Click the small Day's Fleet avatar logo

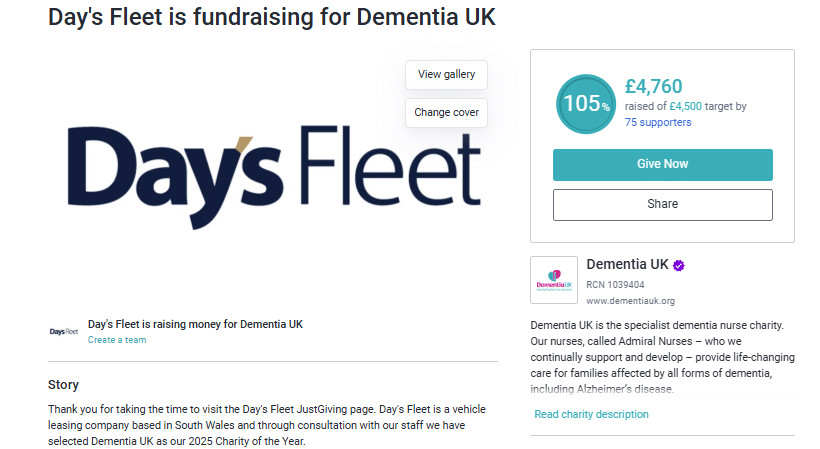click(x=64, y=331)
